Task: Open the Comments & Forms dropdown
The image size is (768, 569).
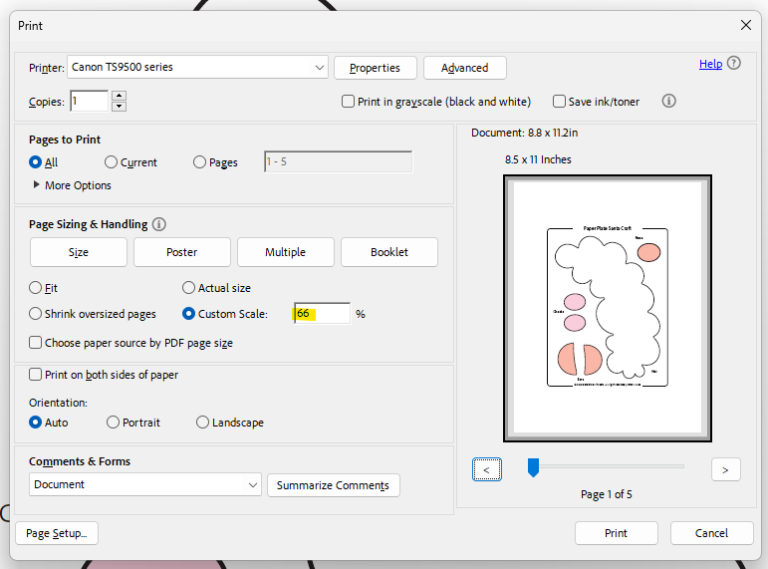Action: [x=252, y=485]
